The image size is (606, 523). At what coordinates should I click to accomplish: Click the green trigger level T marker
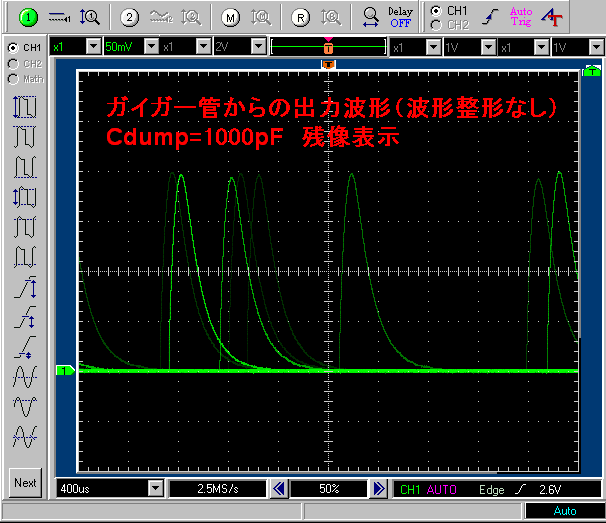(592, 71)
